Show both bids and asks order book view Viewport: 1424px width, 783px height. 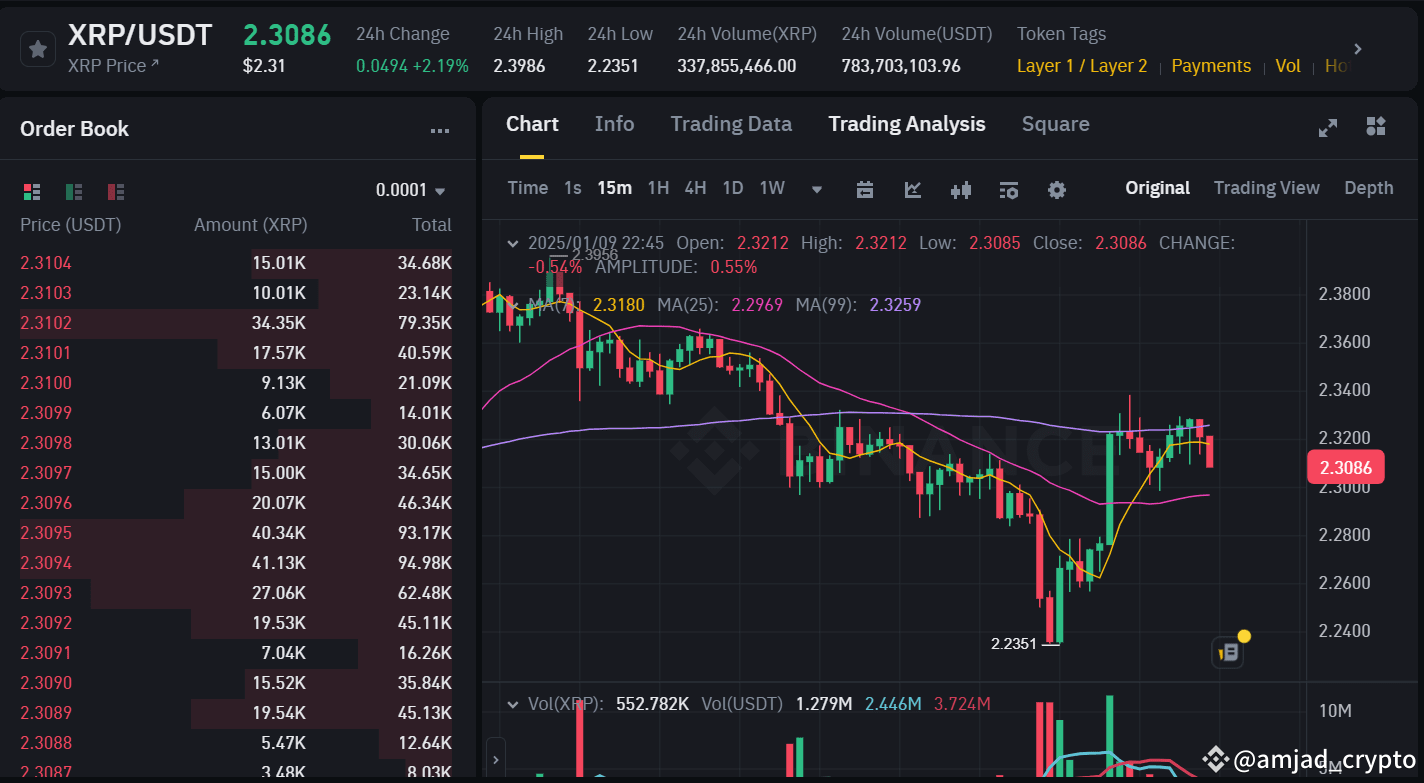click(x=32, y=191)
